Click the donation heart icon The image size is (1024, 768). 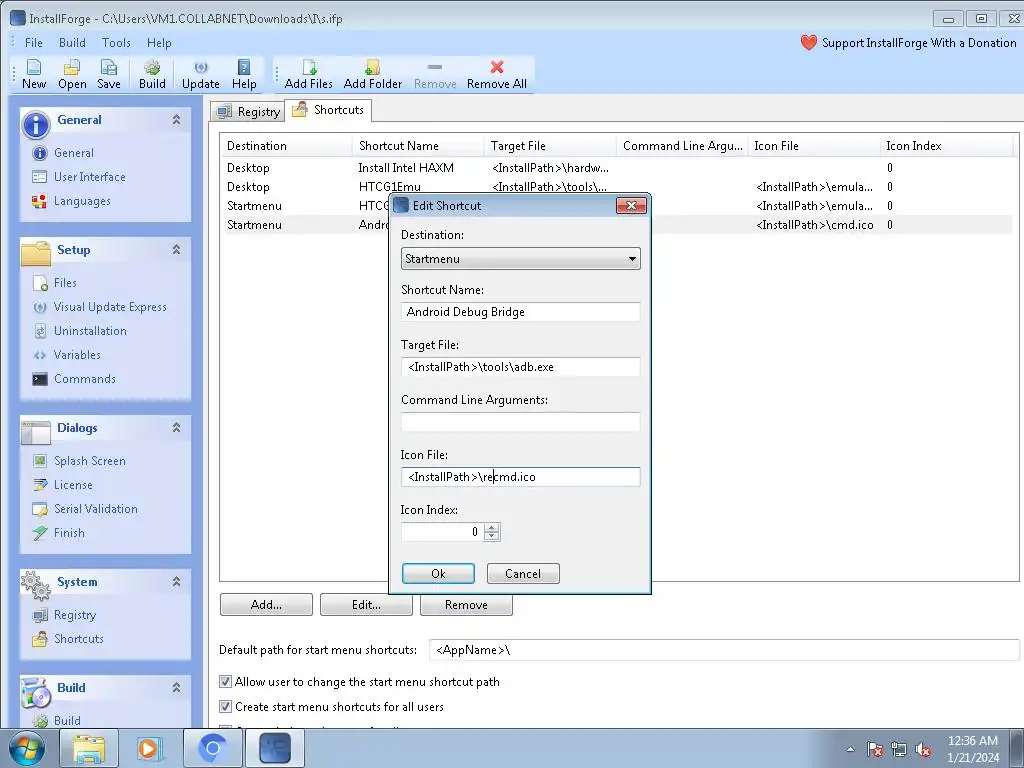[808, 42]
